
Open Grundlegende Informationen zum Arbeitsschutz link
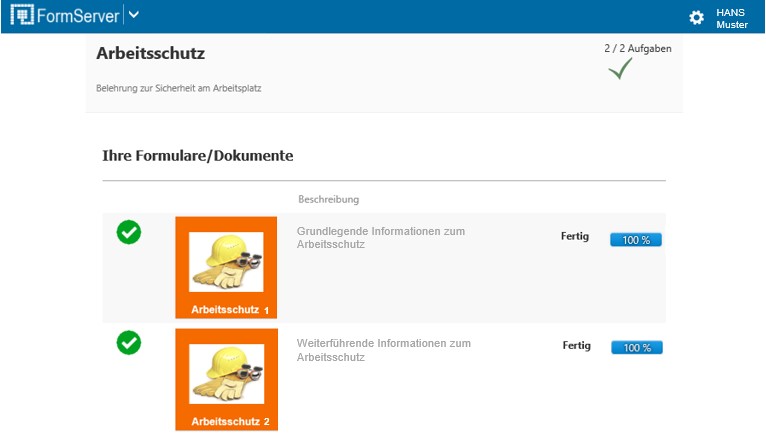coord(380,237)
